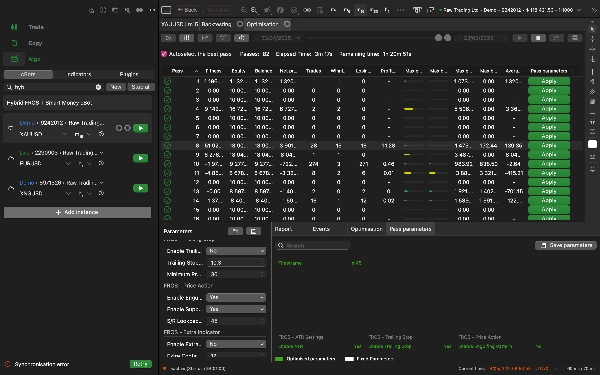Viewport: 600px width, 375px height.
Task: Switch to the cBots tab
Action: (x=28, y=74)
